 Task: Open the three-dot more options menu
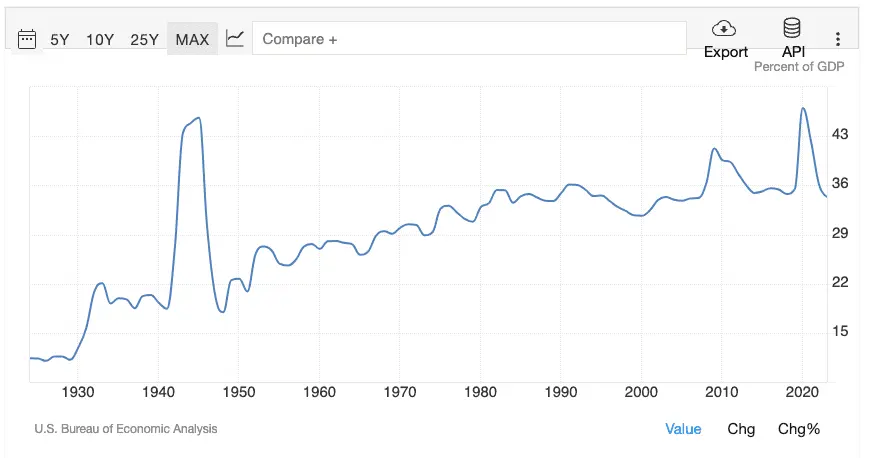pyautogui.click(x=838, y=40)
